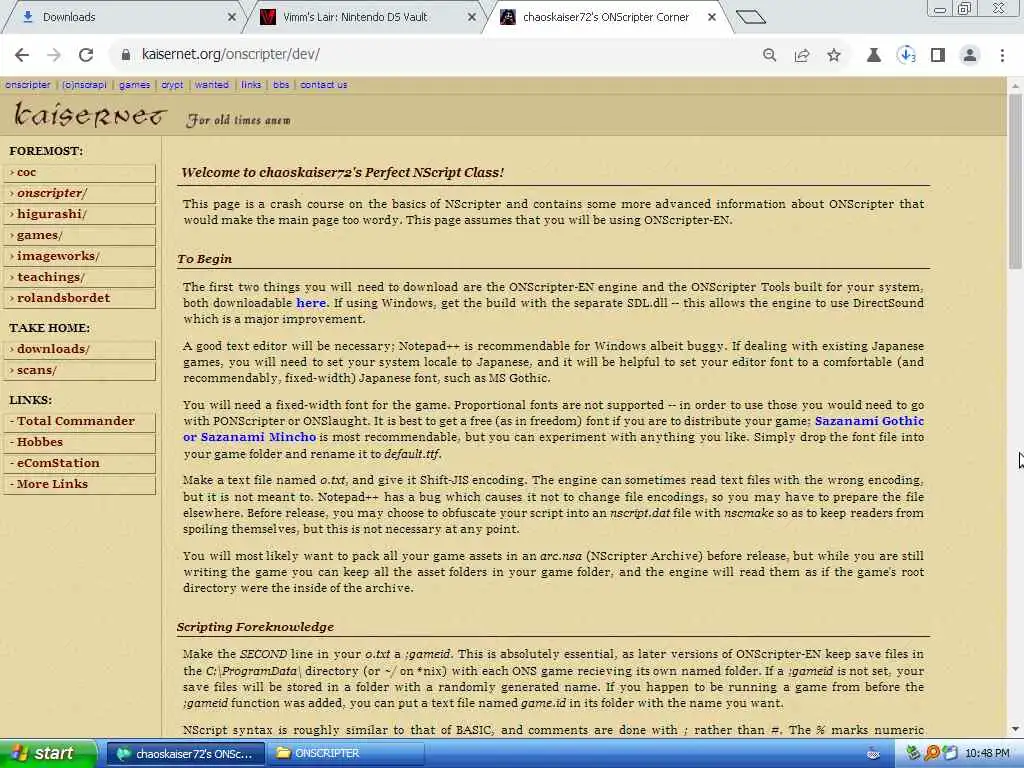Share this page via share icon
Viewport: 1024px width, 768px height.
[x=802, y=55]
